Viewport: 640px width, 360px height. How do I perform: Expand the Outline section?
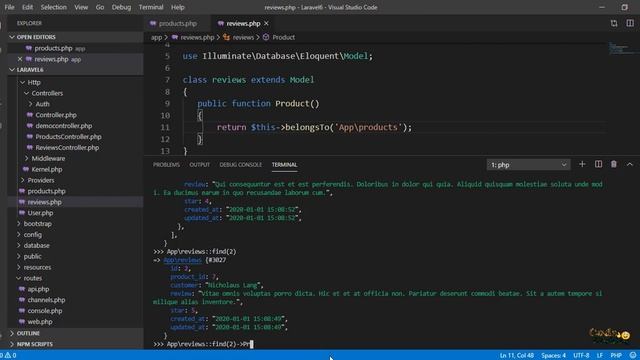28,333
